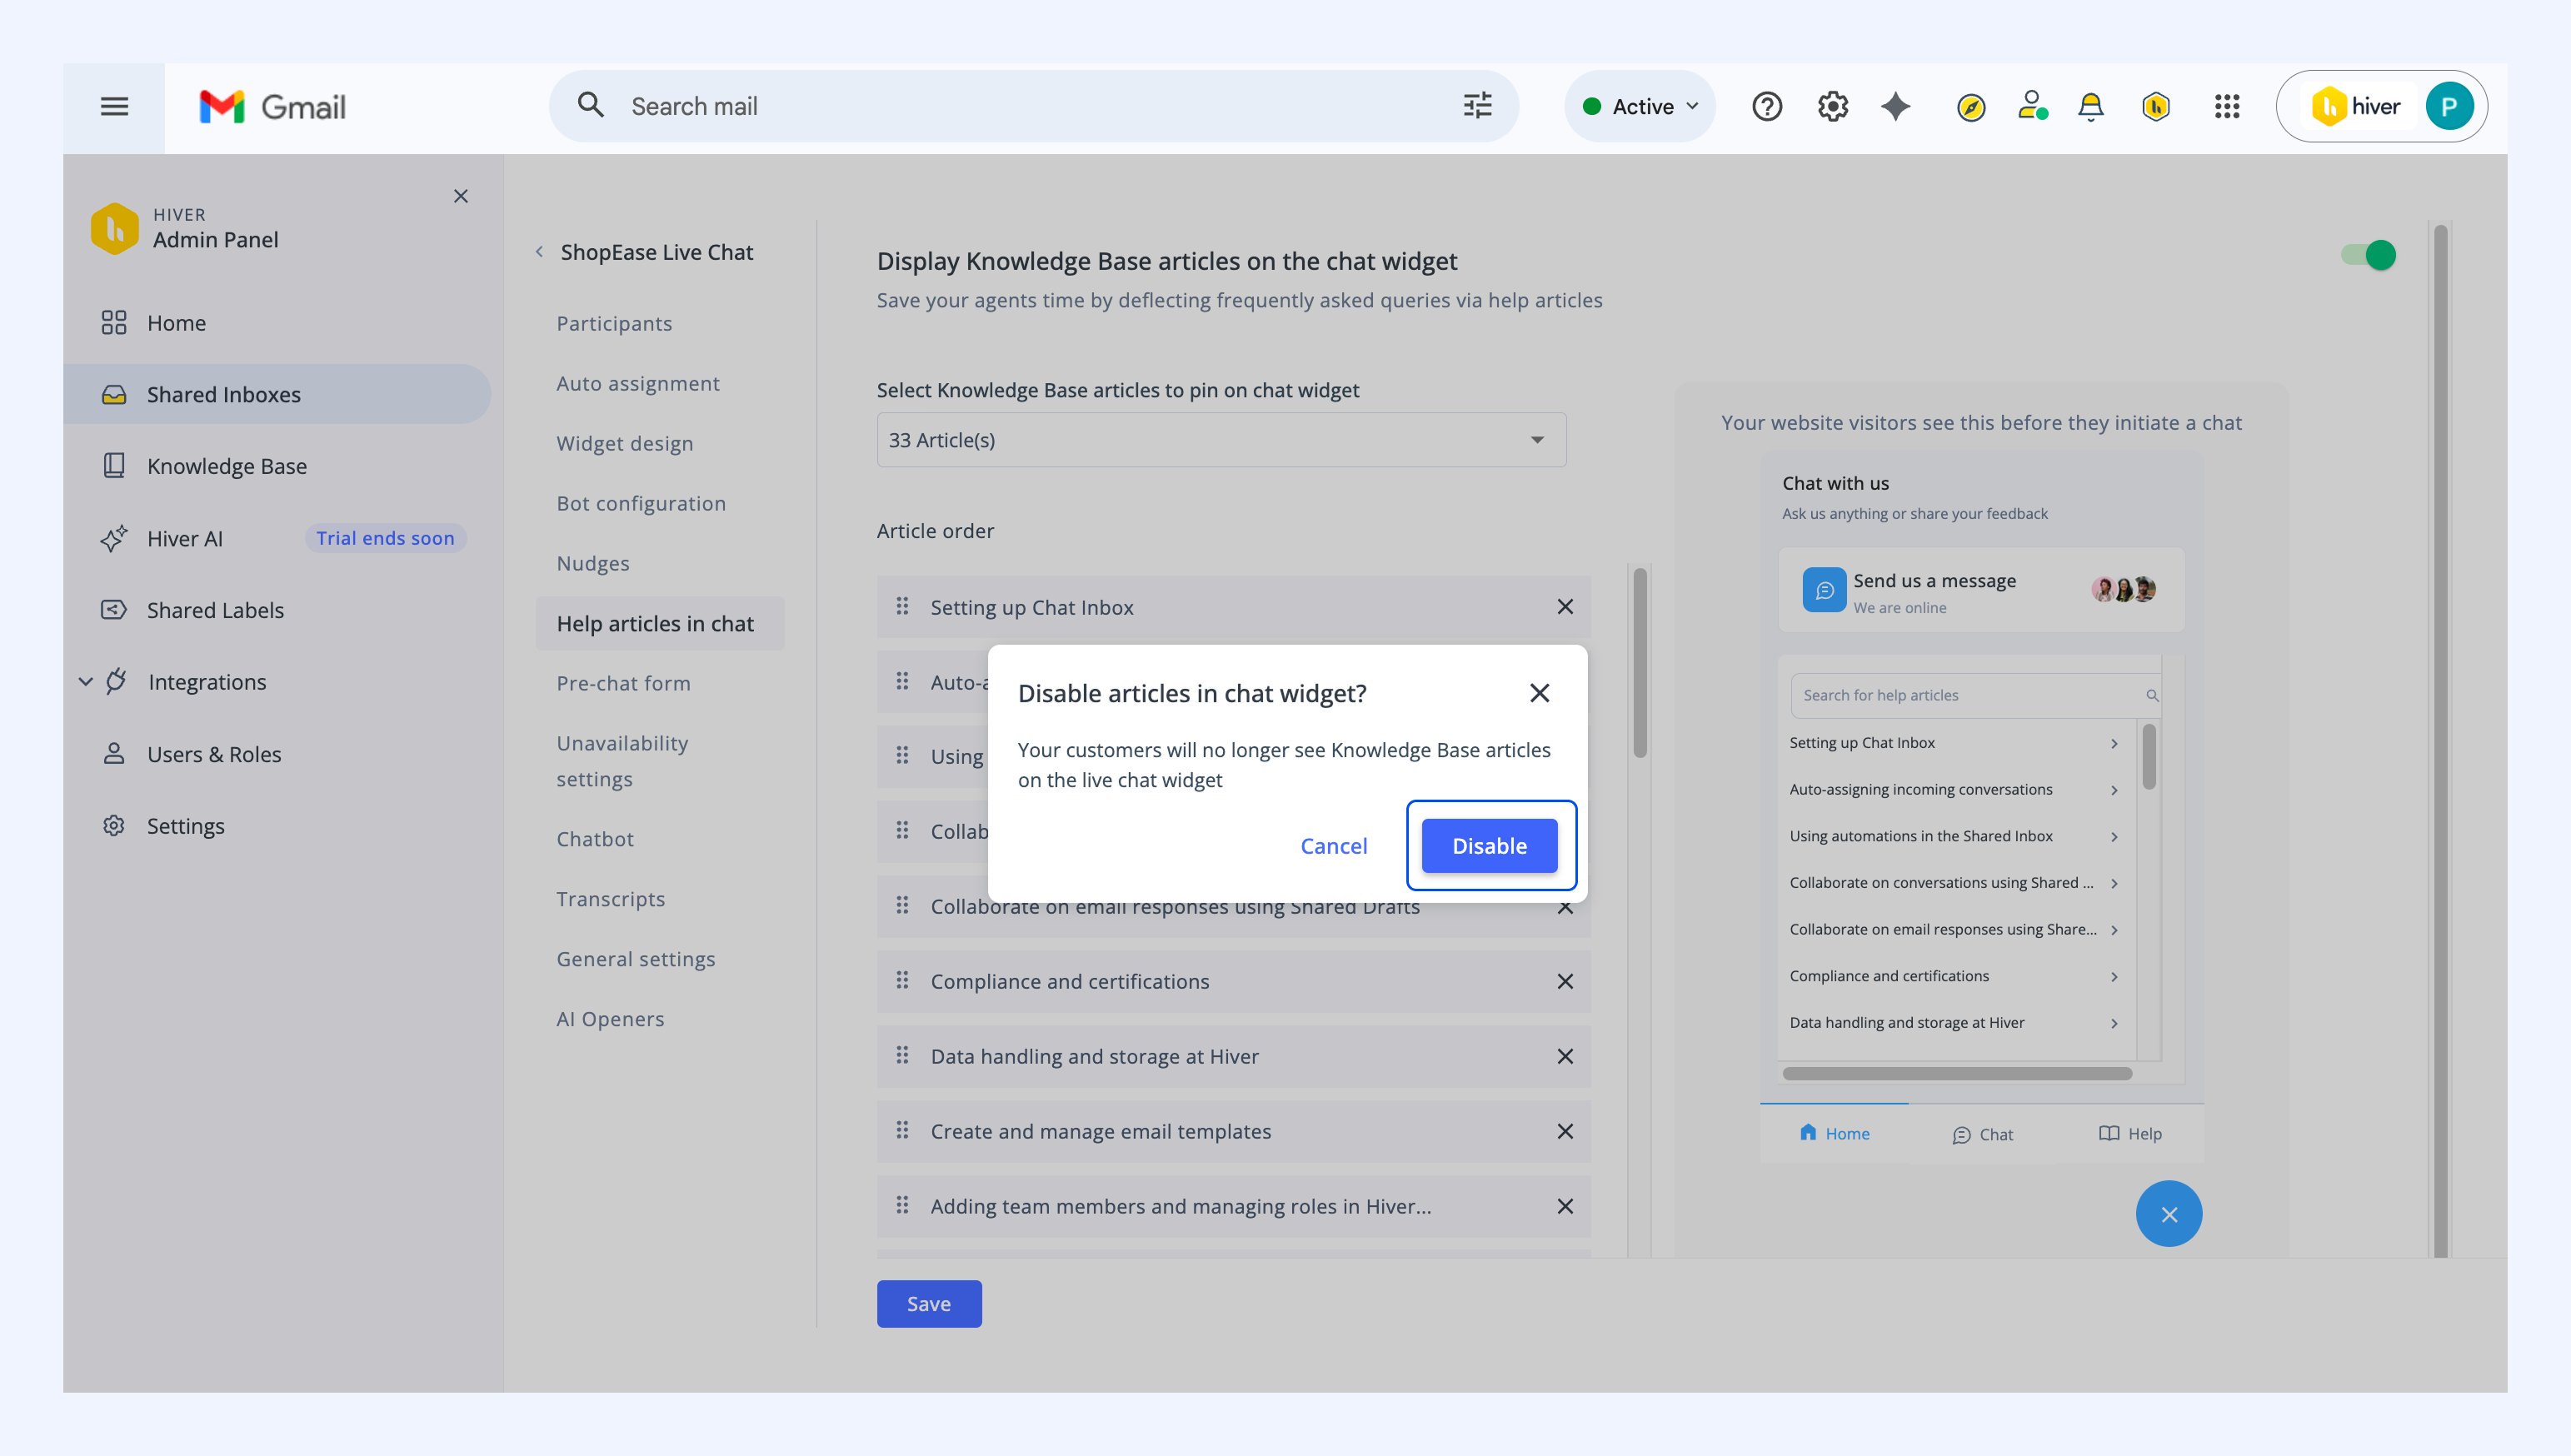Cancel the disable articles dialog
The width and height of the screenshot is (2571, 1456).
pyautogui.click(x=1333, y=846)
